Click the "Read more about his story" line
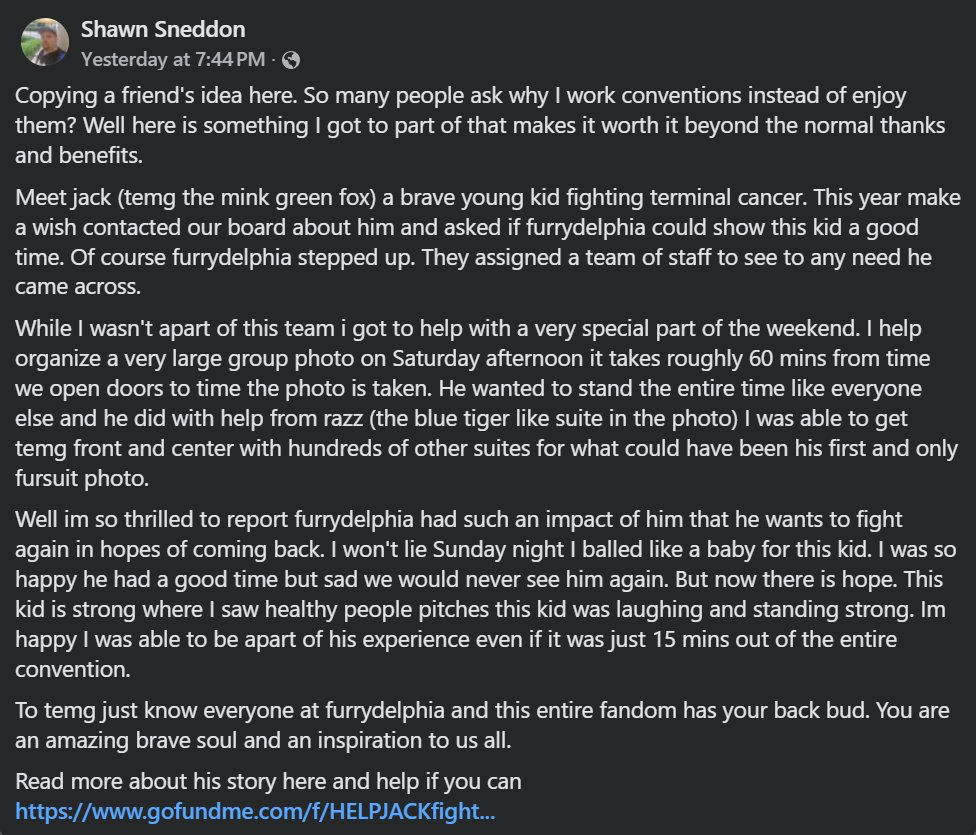Viewport: 976px width, 835px height. tap(269, 782)
